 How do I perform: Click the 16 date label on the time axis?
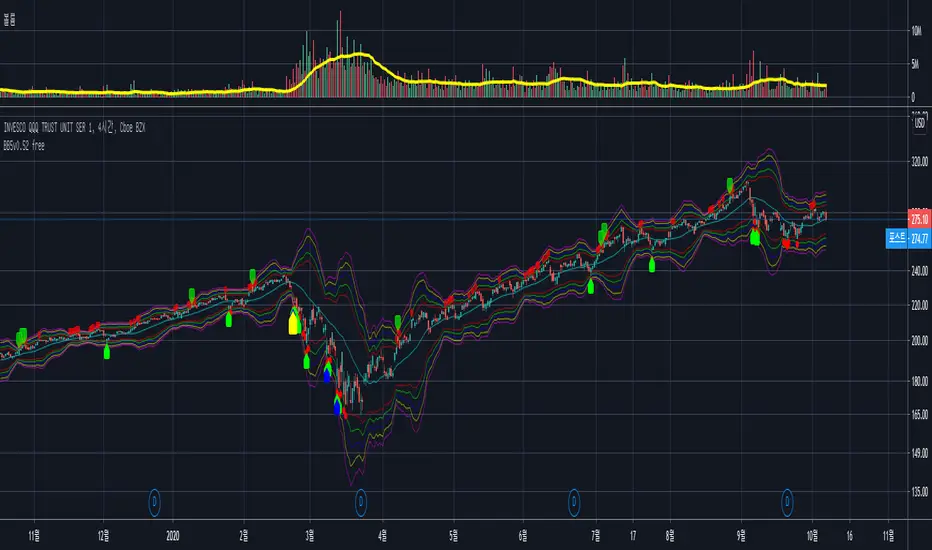[x=849, y=536]
